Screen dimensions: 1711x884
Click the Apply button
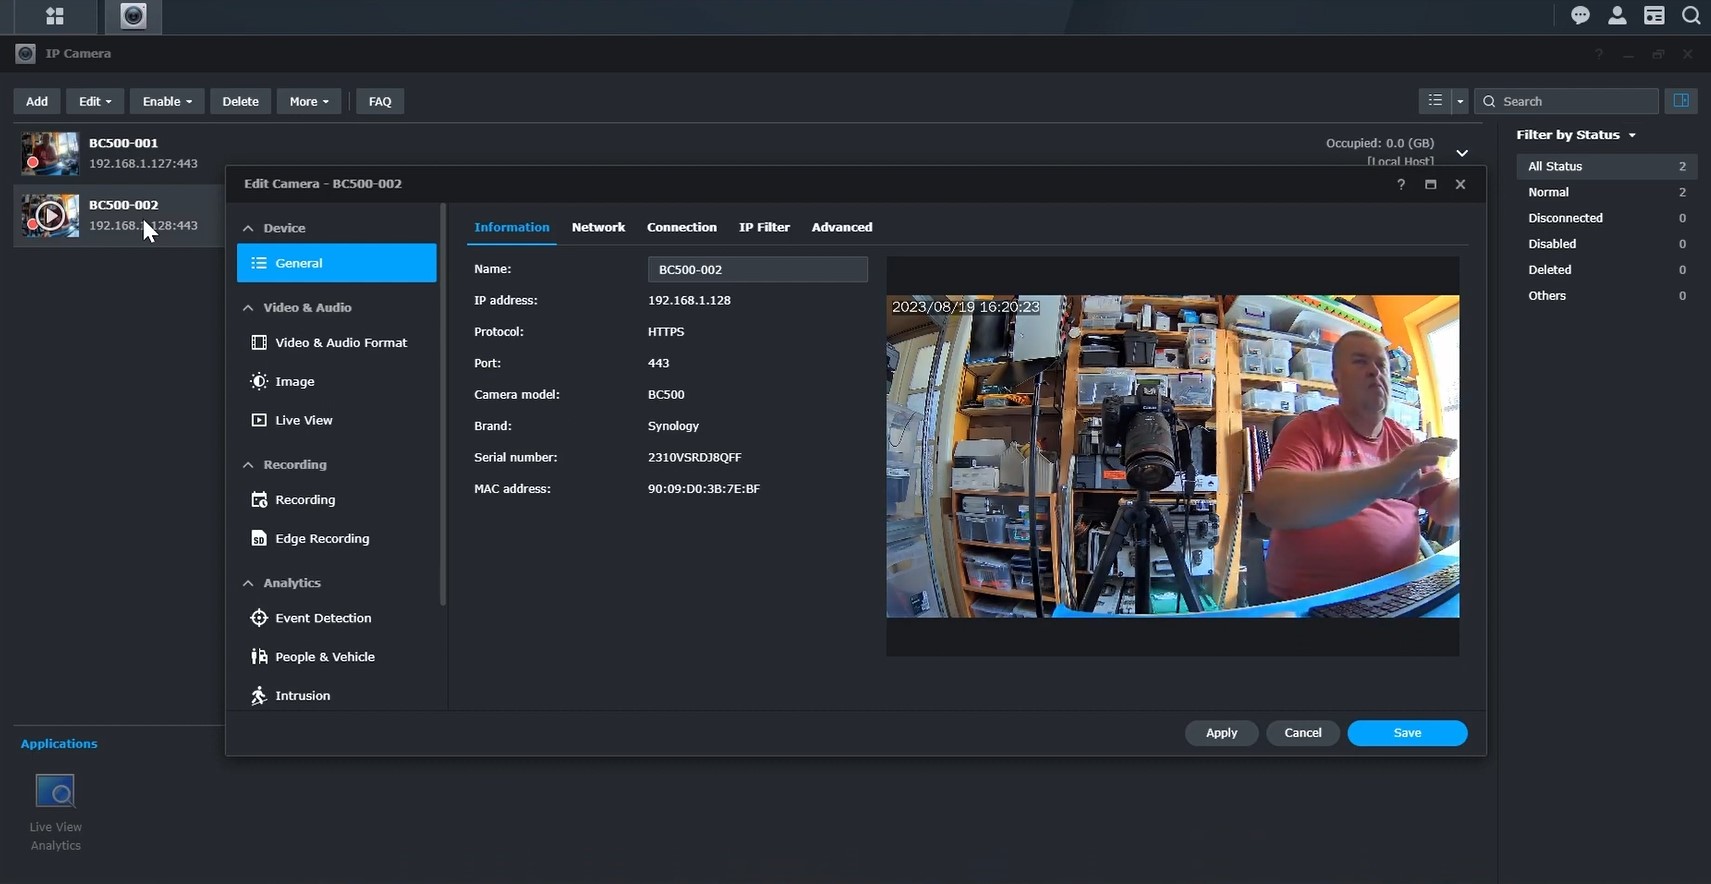1221,733
